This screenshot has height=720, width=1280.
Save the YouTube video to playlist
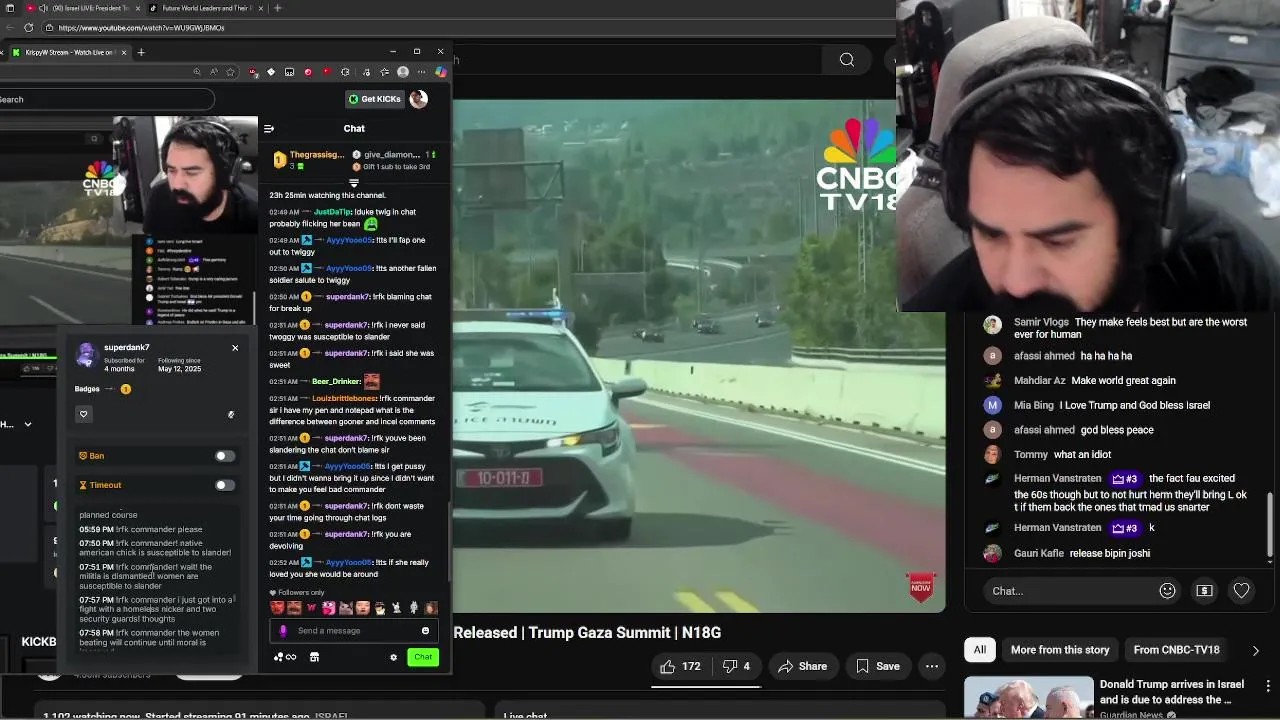pos(877,666)
